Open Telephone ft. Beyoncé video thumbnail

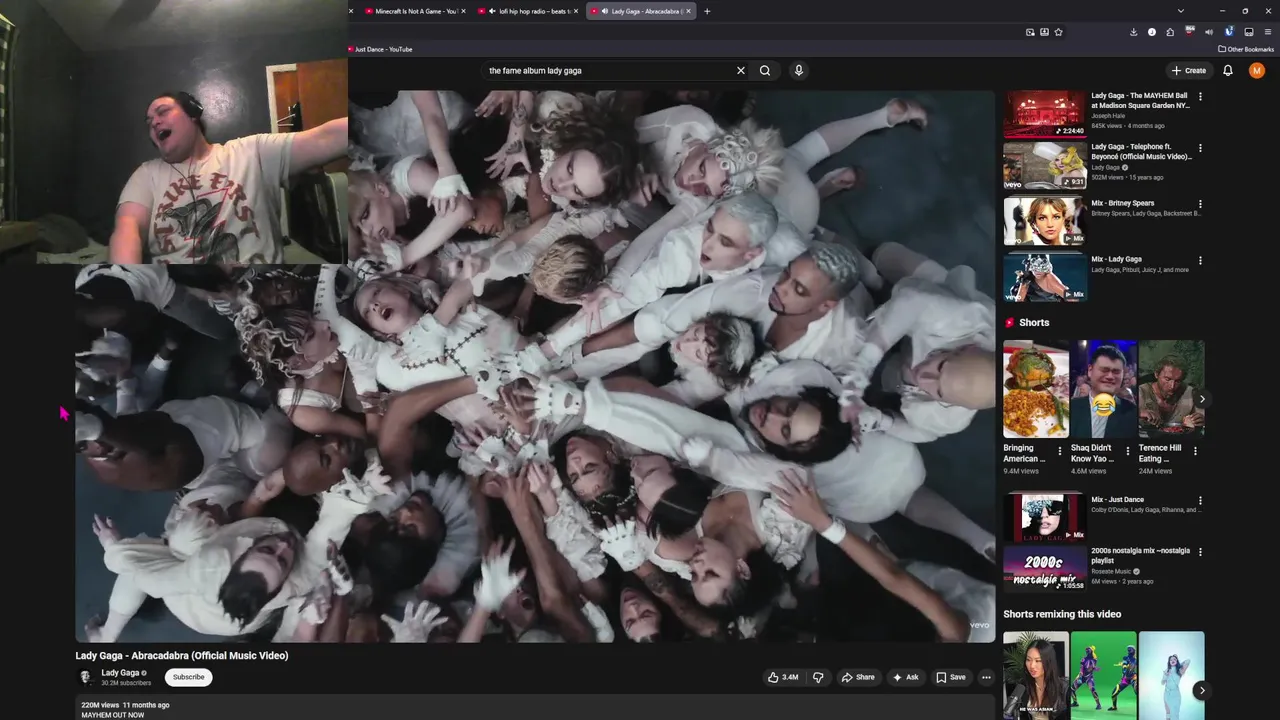click(1045, 165)
